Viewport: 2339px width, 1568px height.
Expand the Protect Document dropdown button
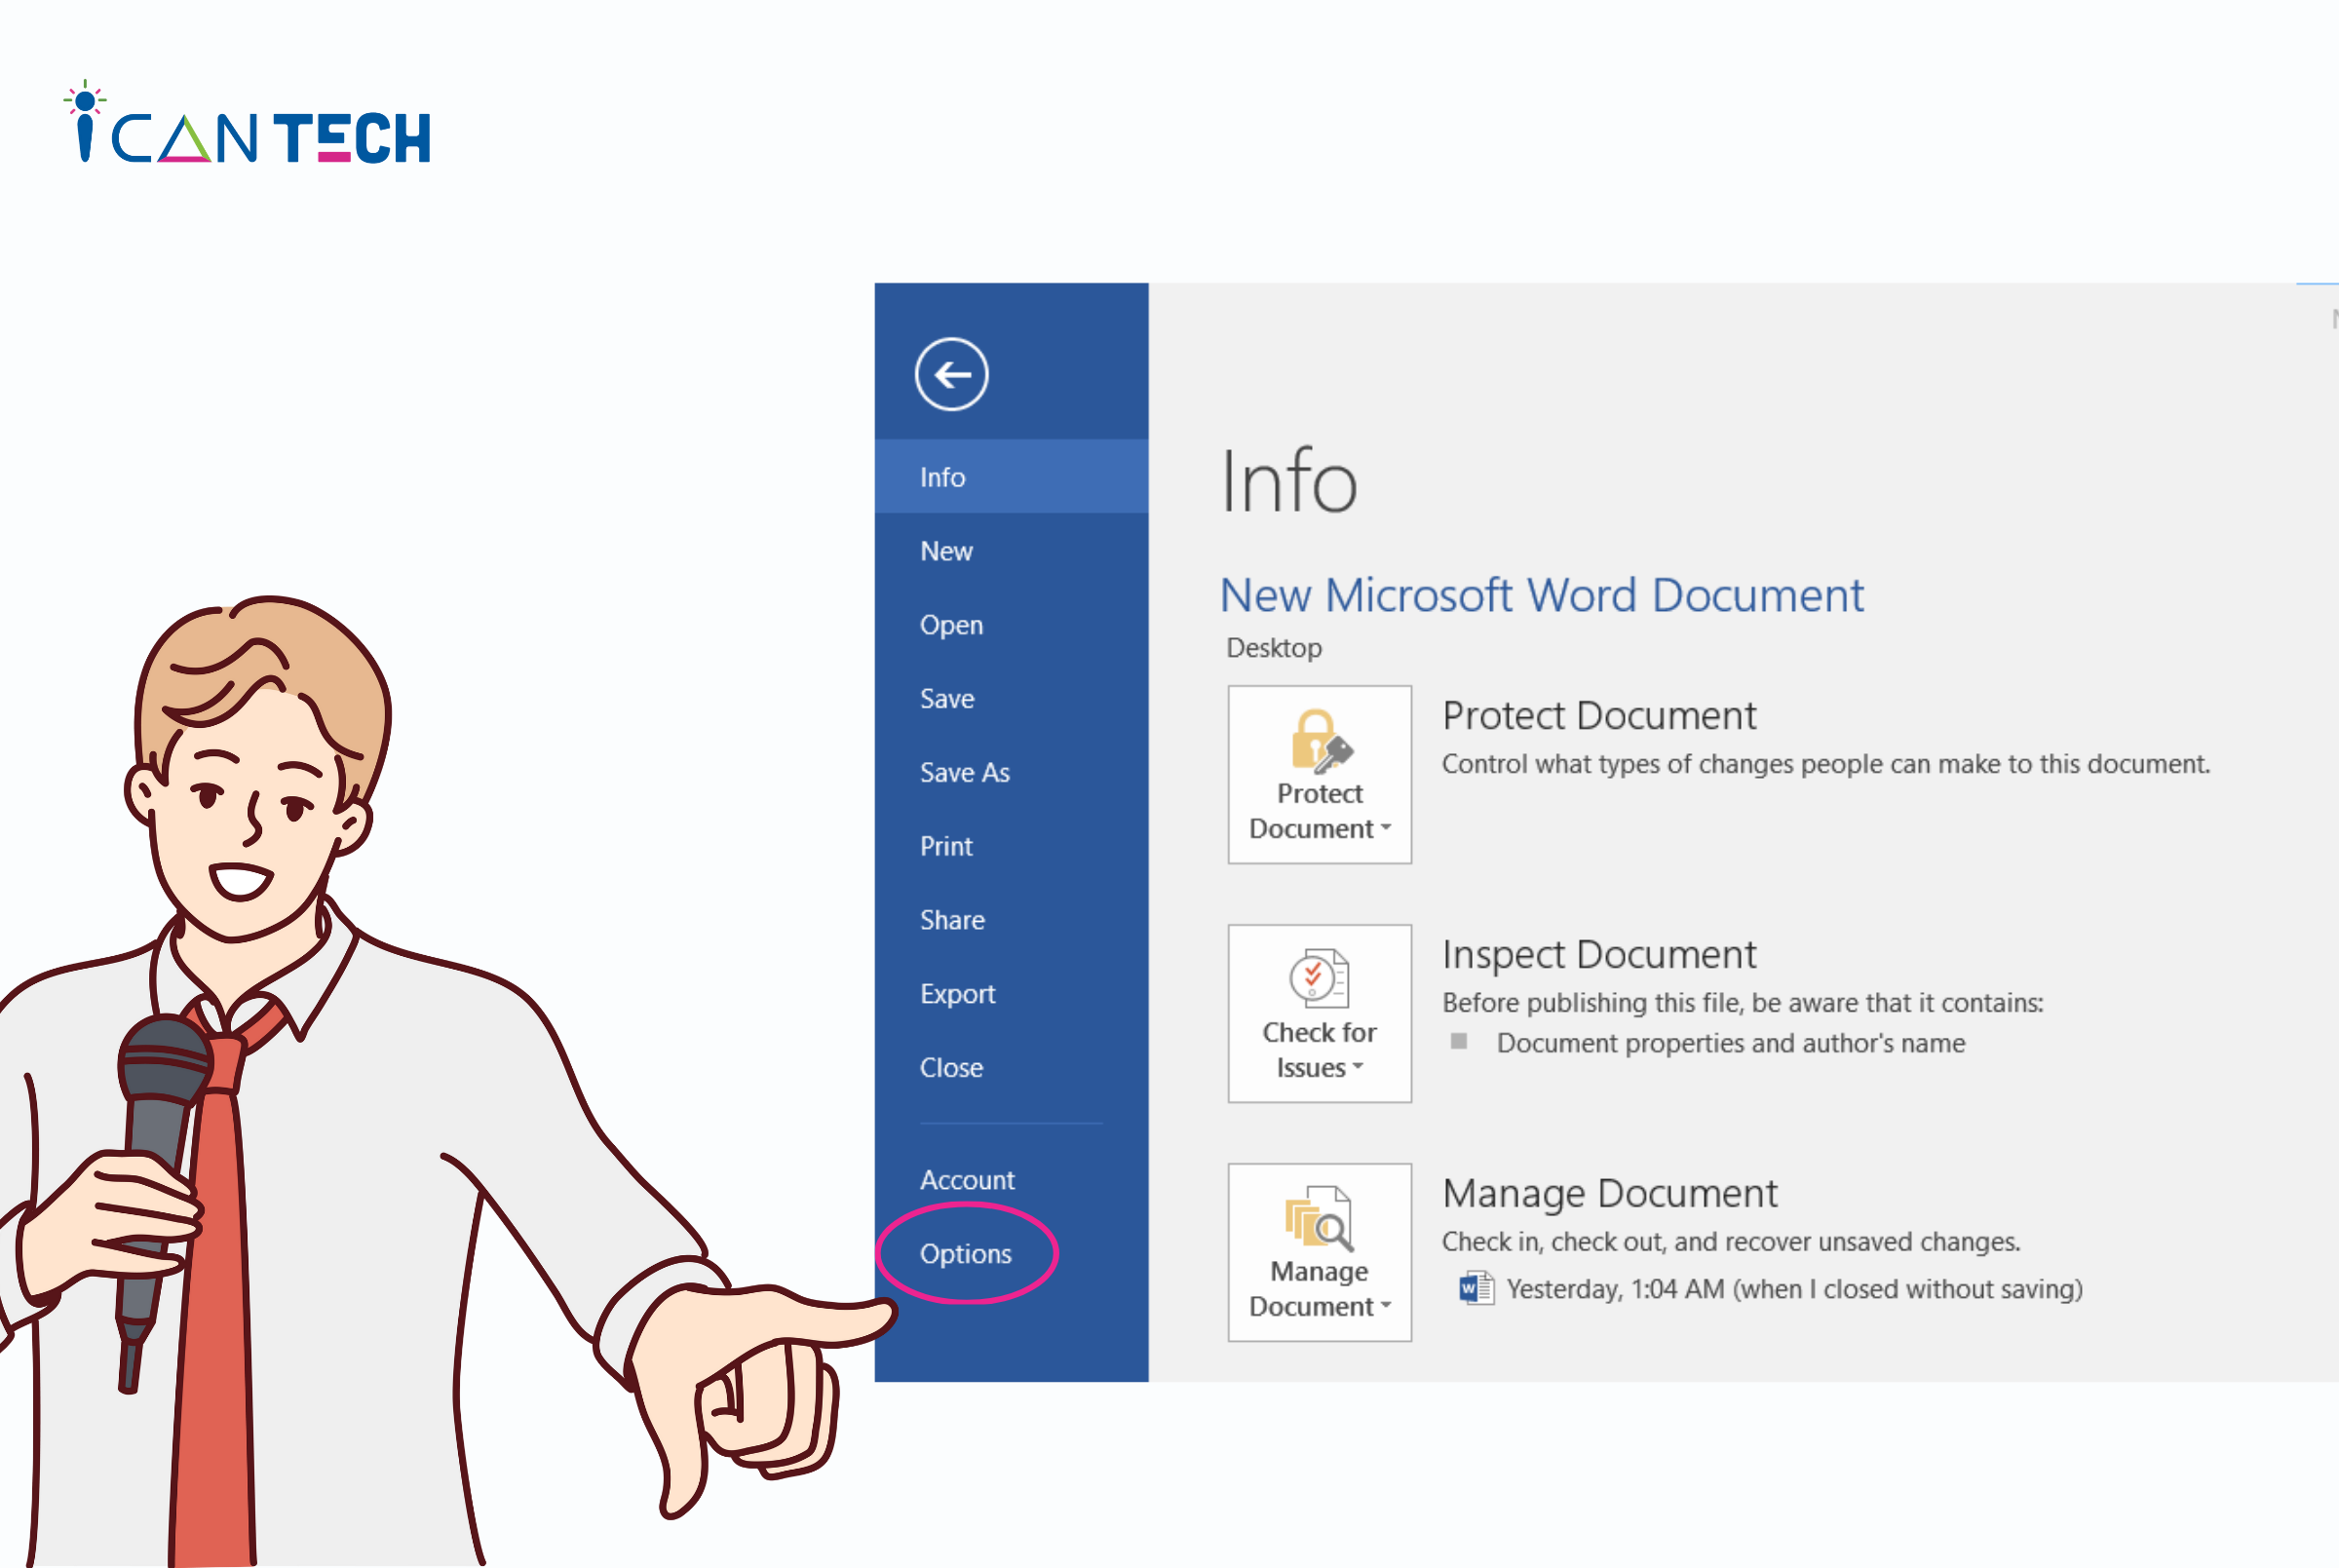[1319, 774]
